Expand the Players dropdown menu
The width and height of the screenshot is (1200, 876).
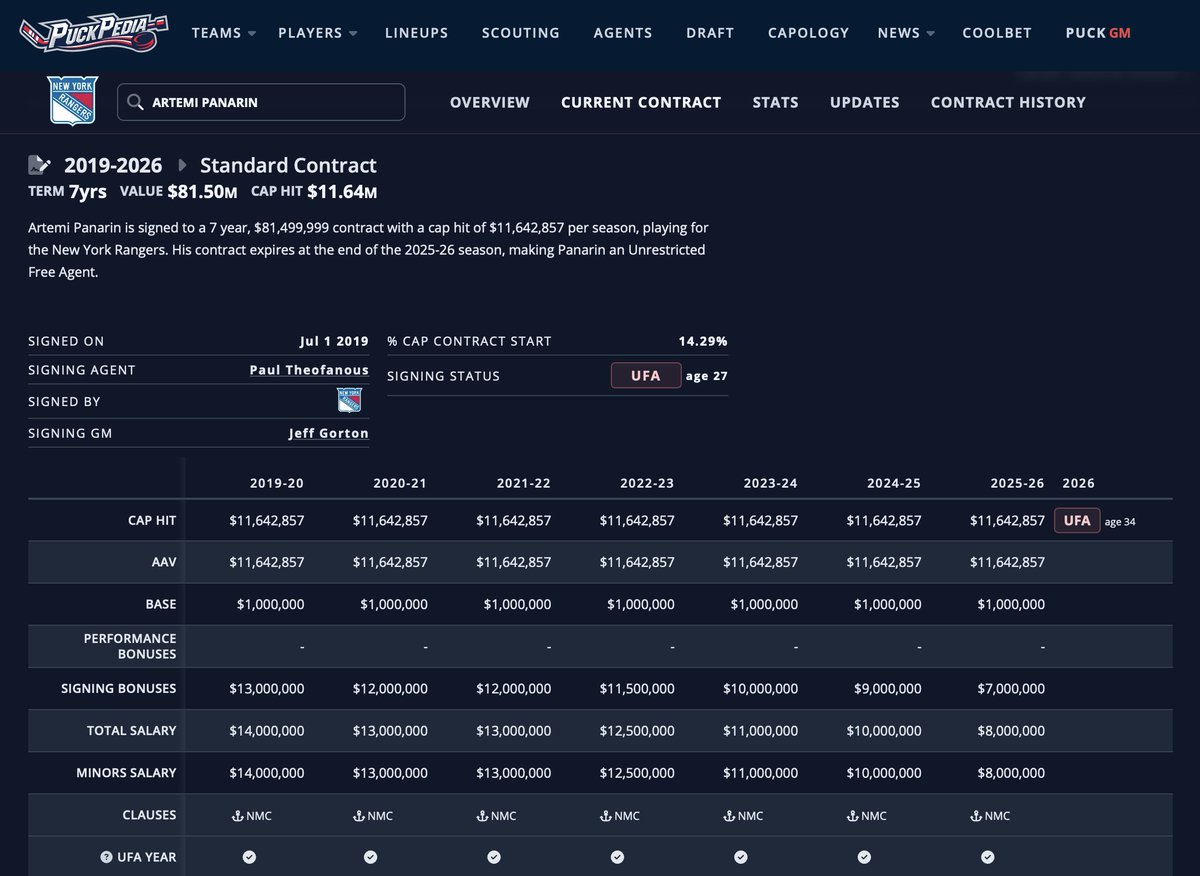pyautogui.click(x=318, y=33)
